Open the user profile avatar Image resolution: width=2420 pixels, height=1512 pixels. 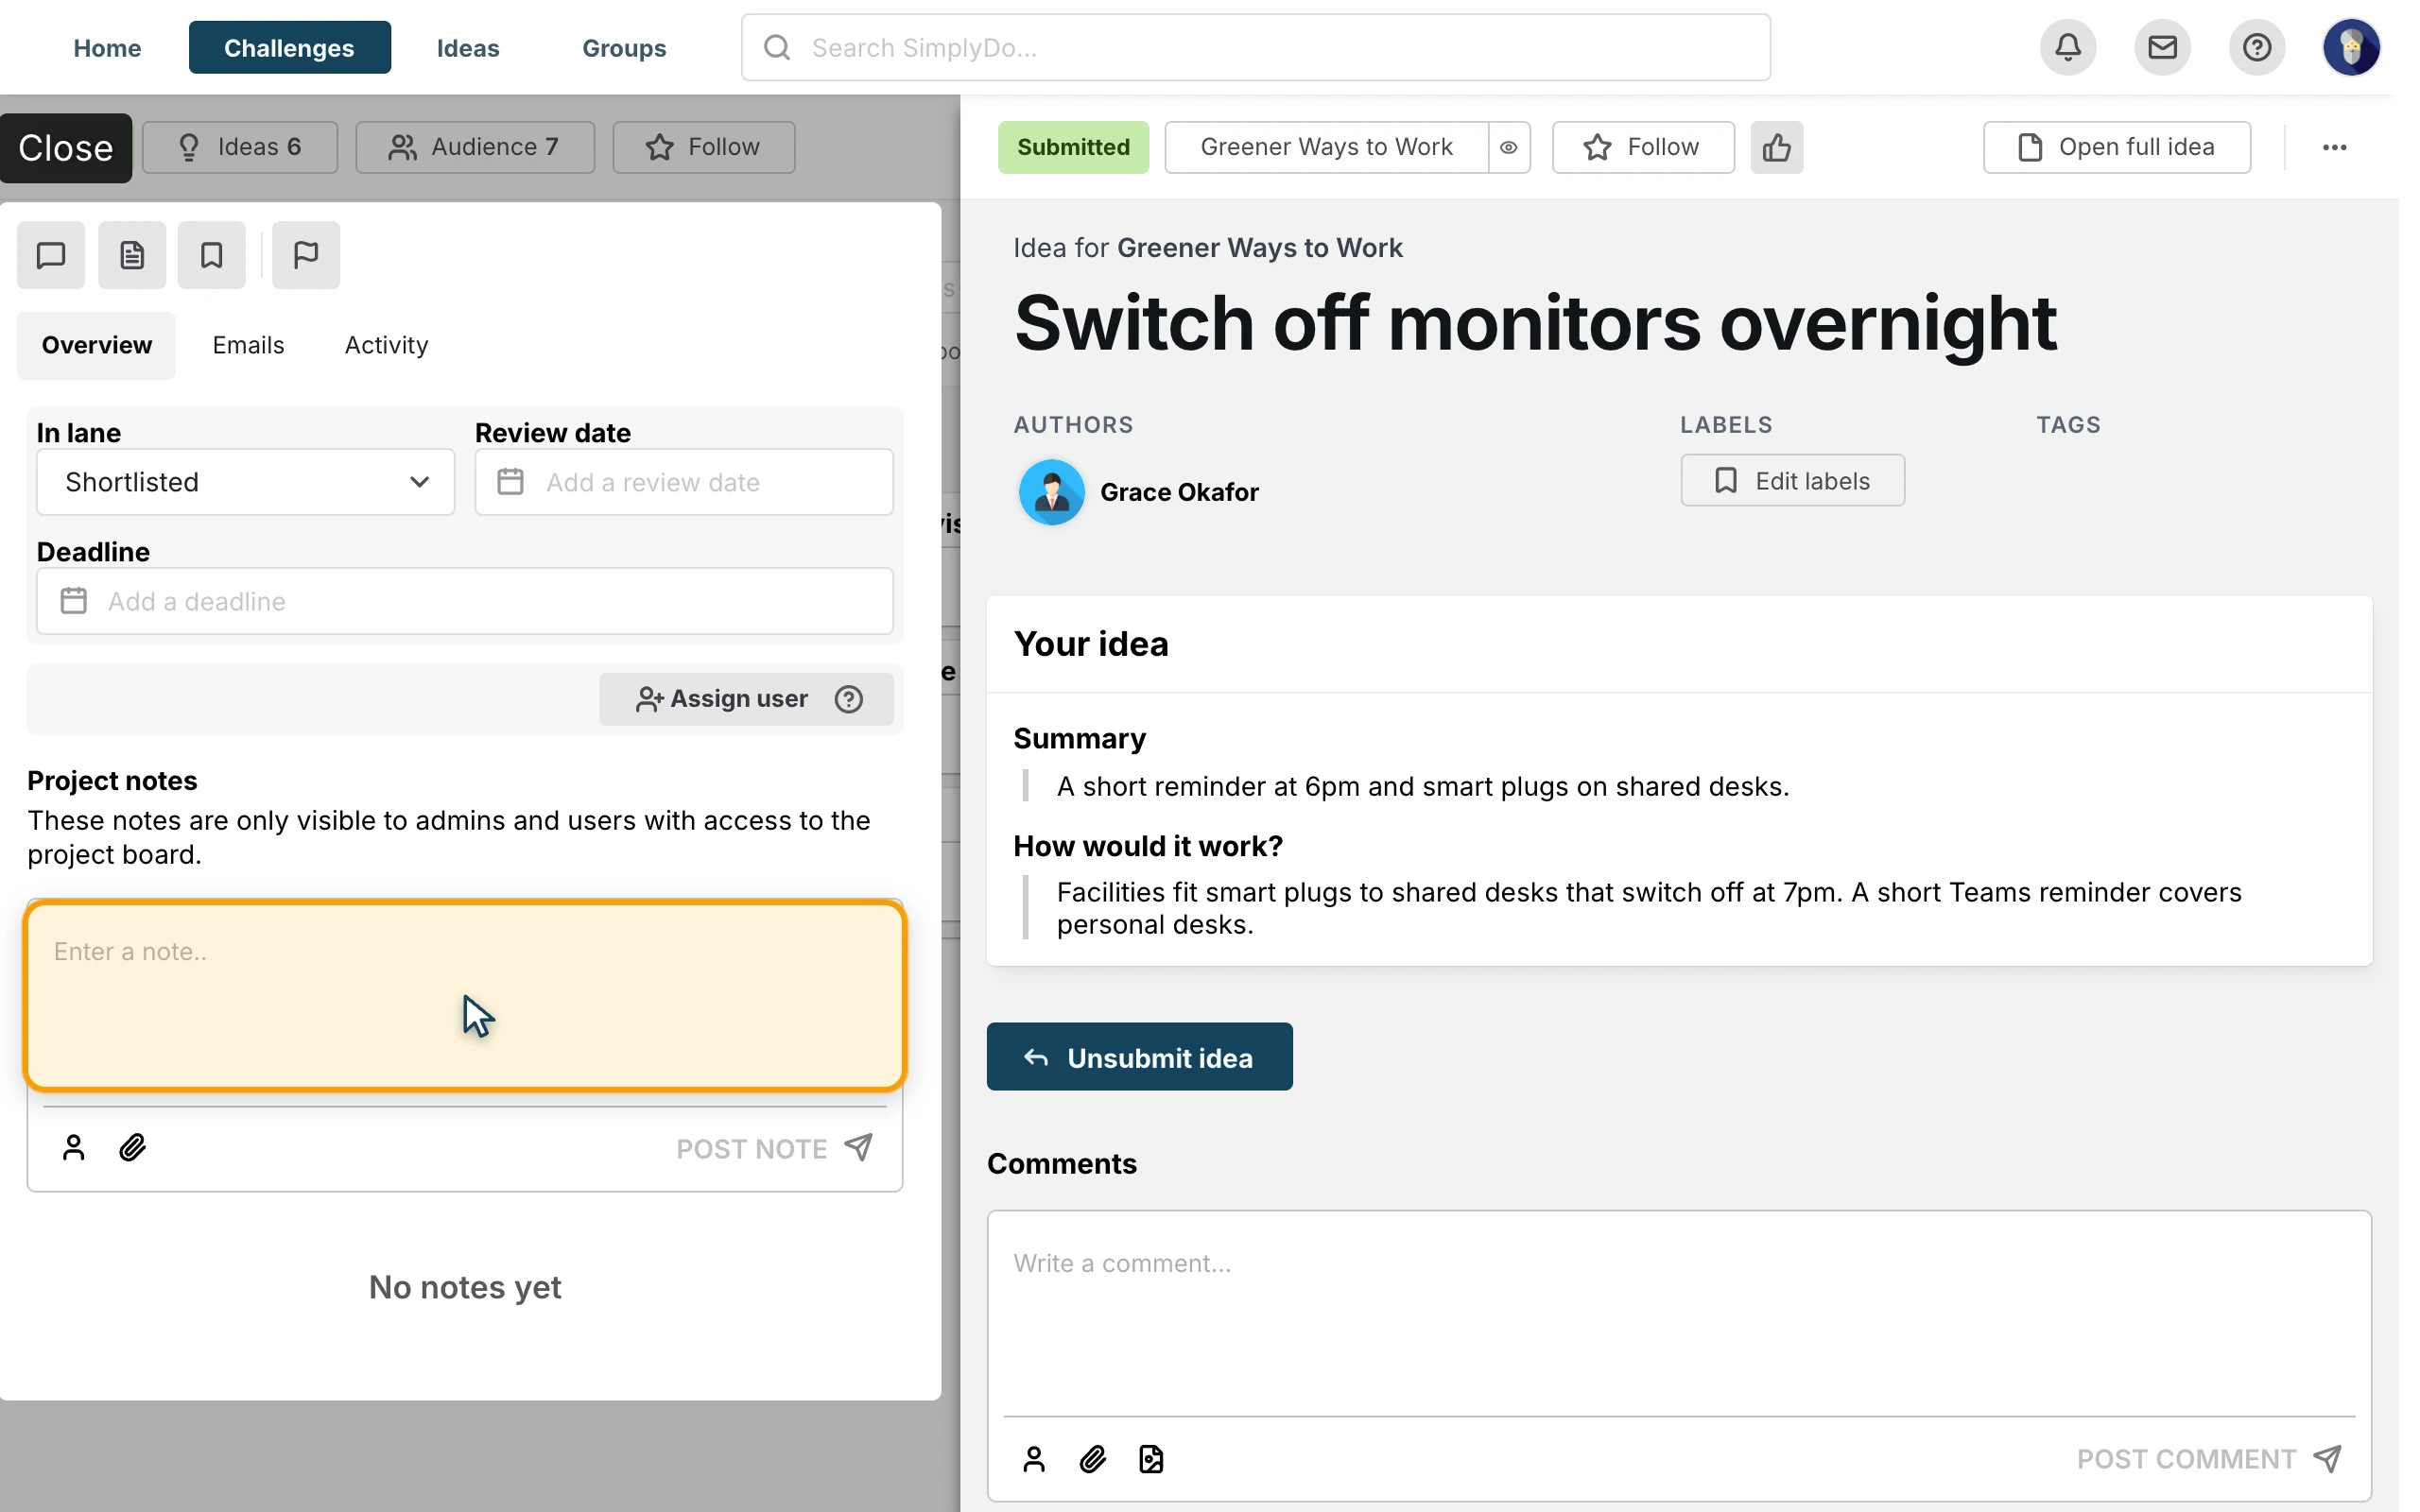click(x=2350, y=47)
